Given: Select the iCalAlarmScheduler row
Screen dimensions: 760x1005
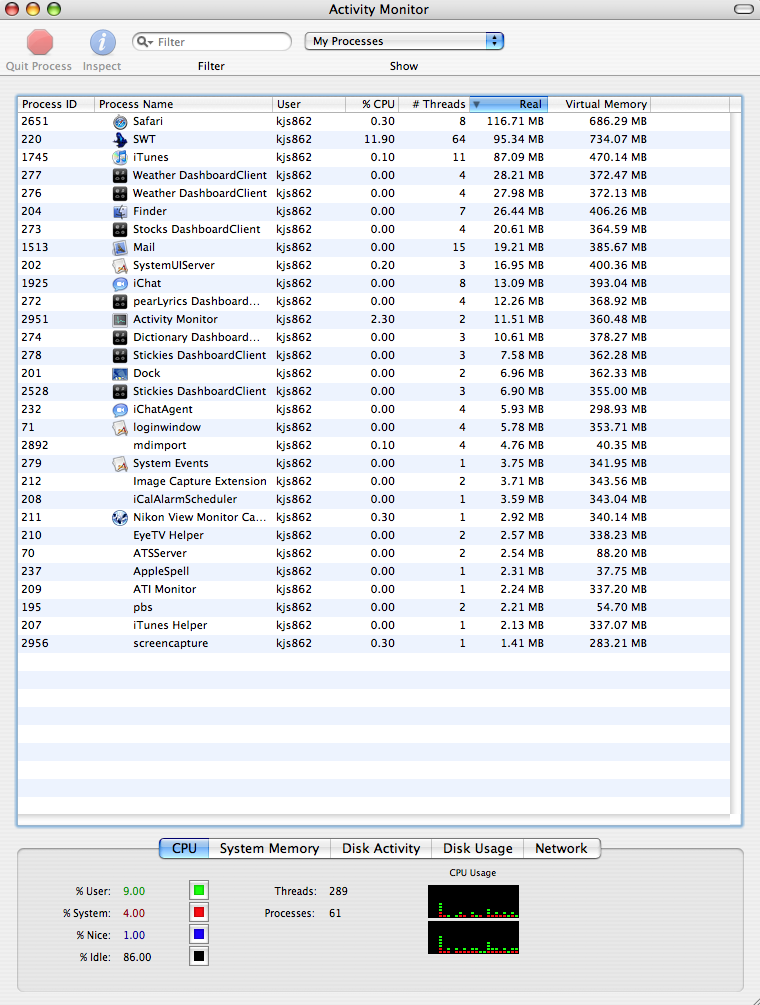Looking at the screenshot, I should [x=374, y=499].
